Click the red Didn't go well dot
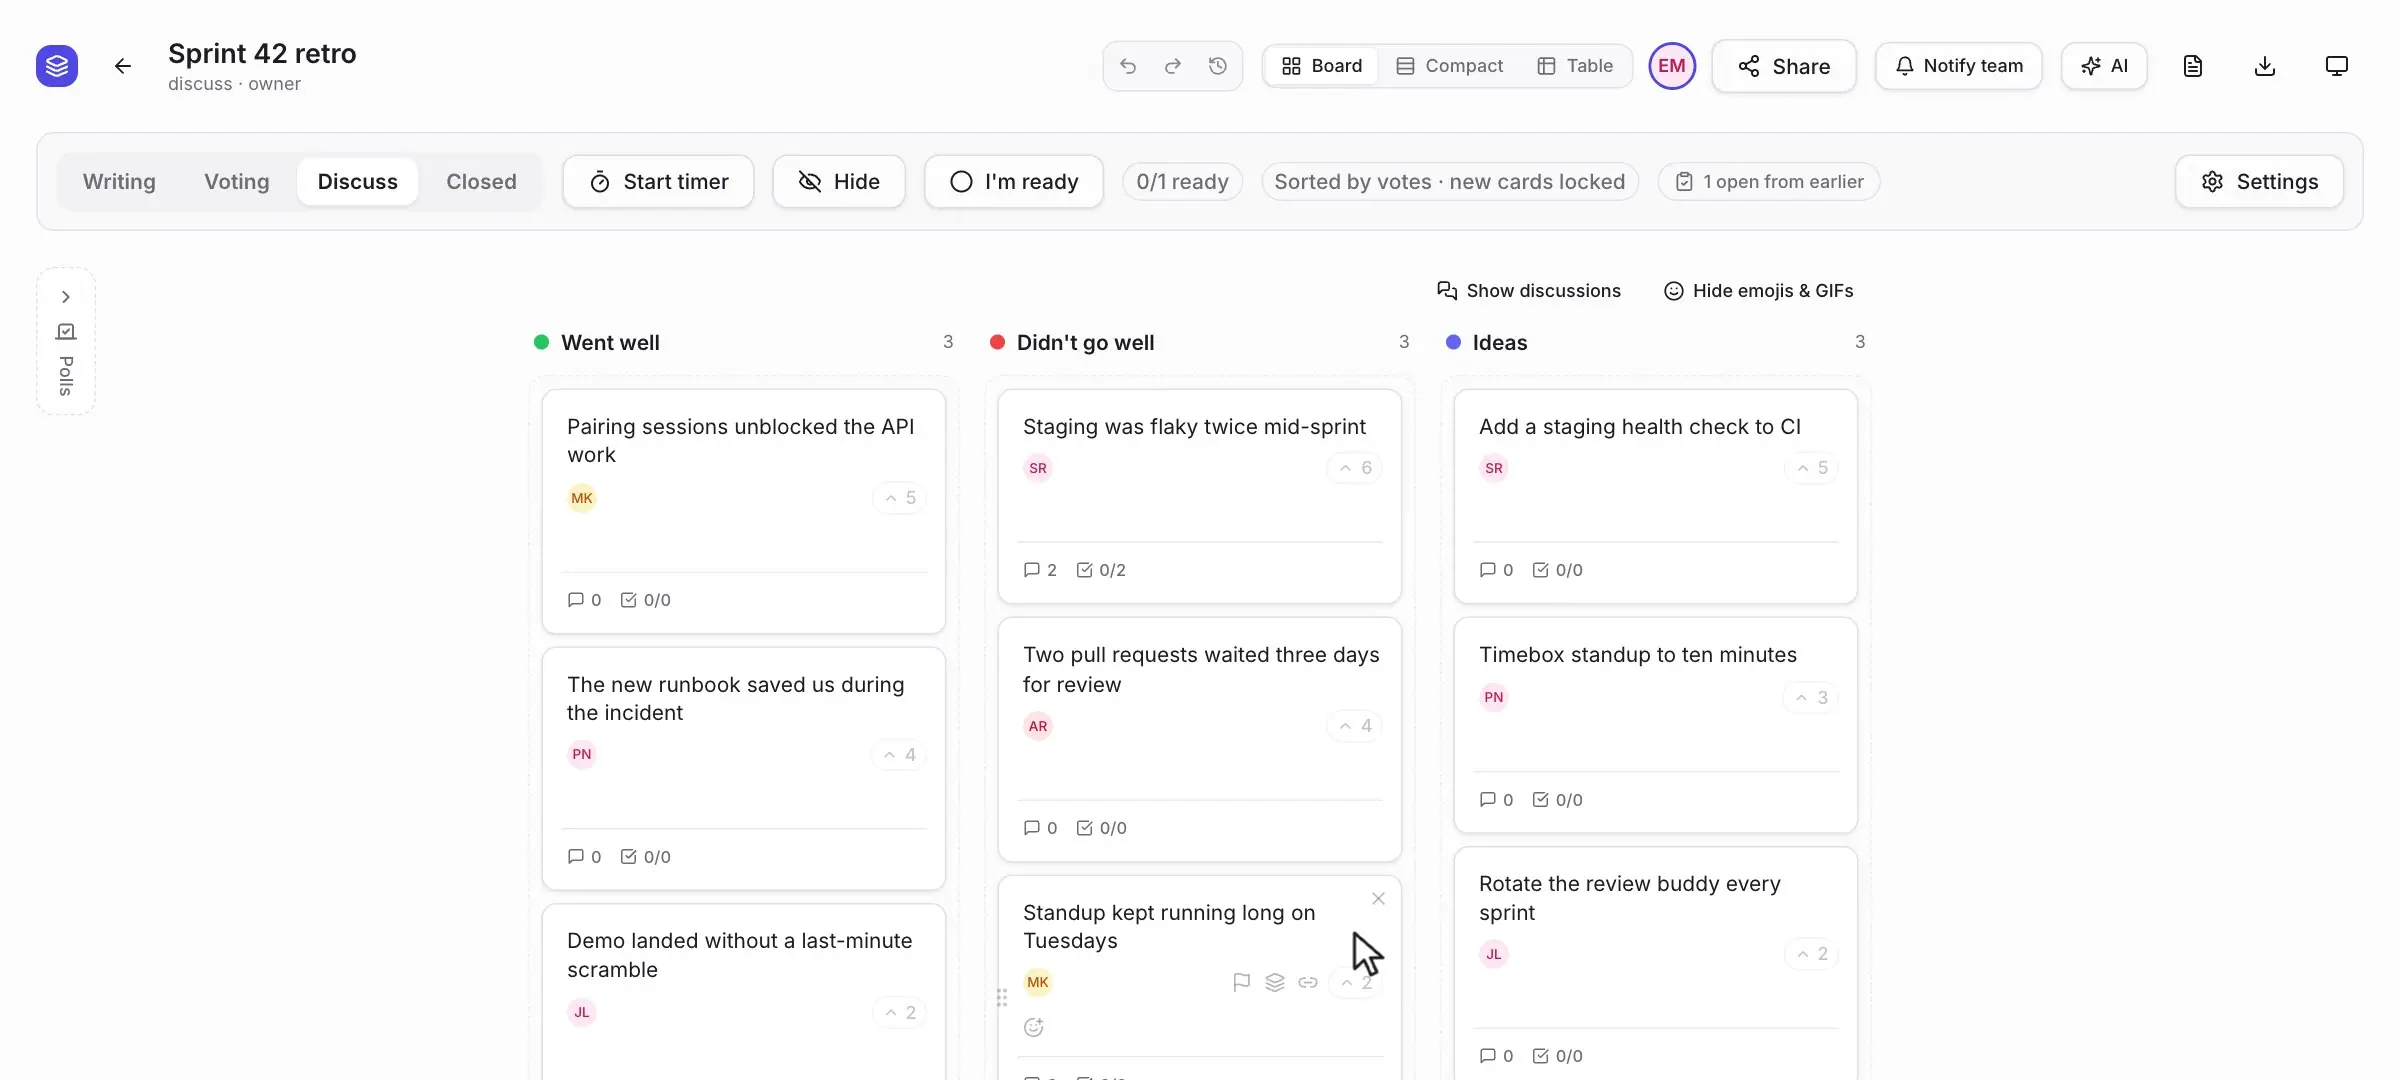 997,342
